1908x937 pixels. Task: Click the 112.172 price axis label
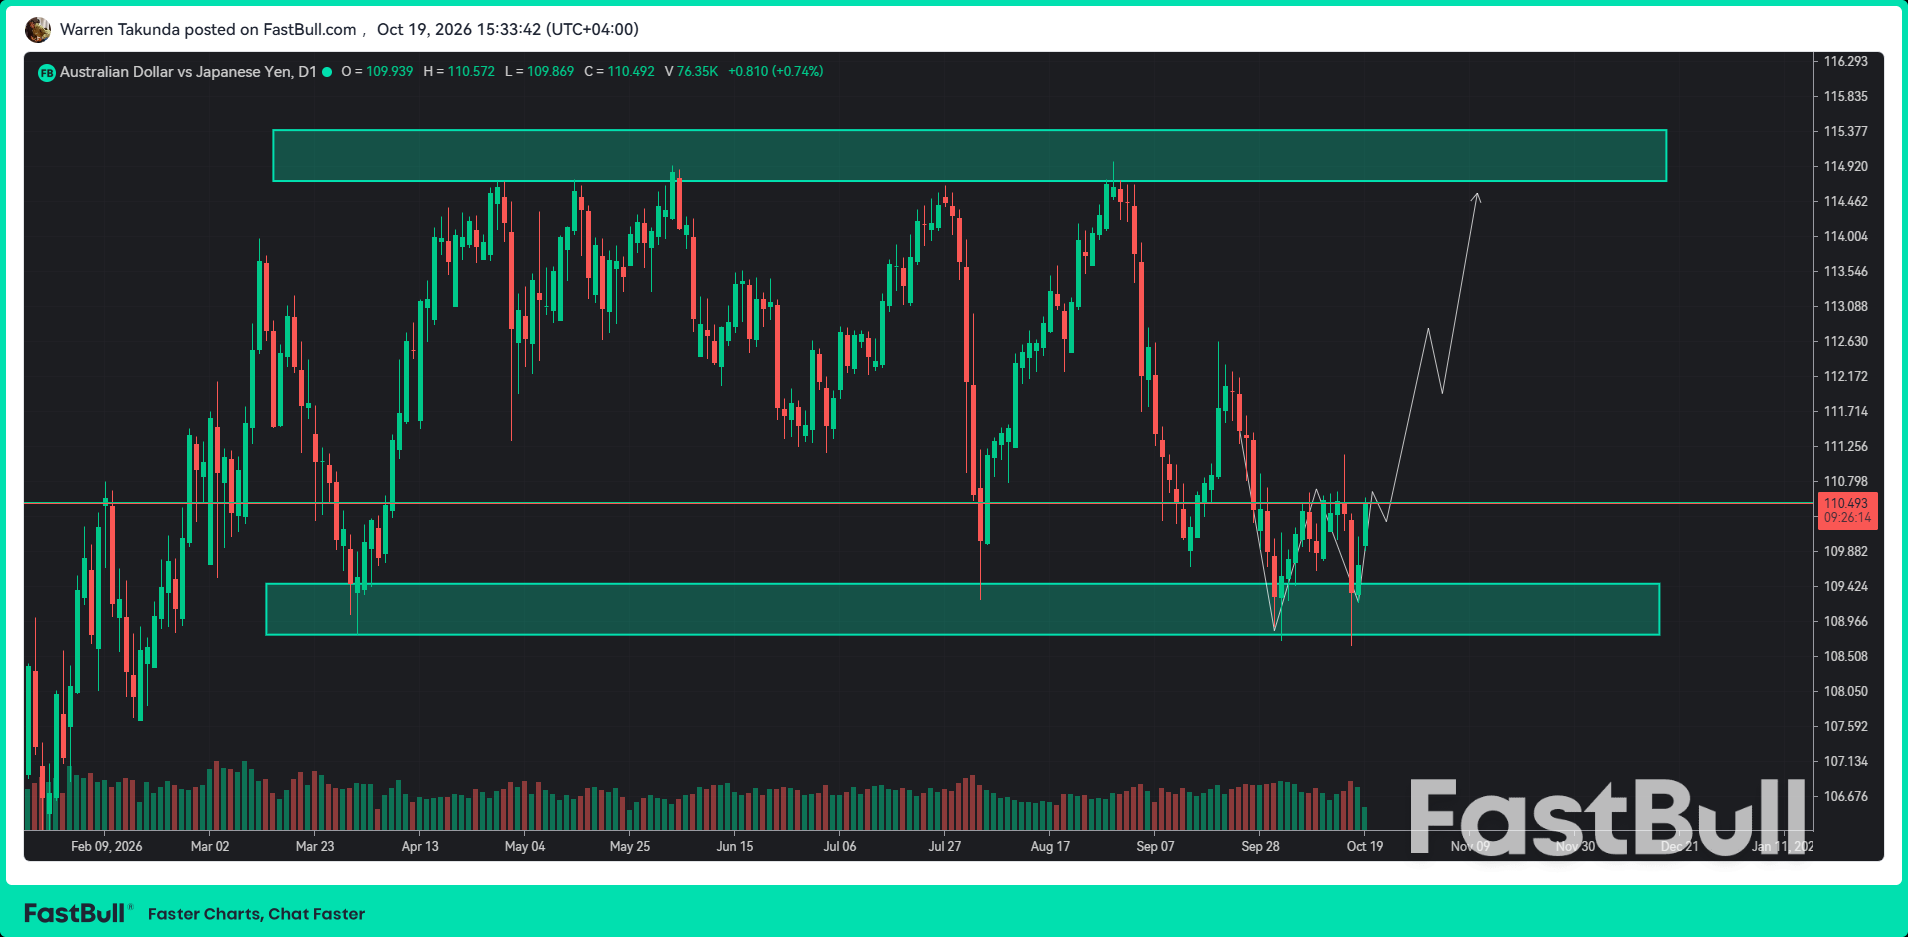click(x=1846, y=376)
